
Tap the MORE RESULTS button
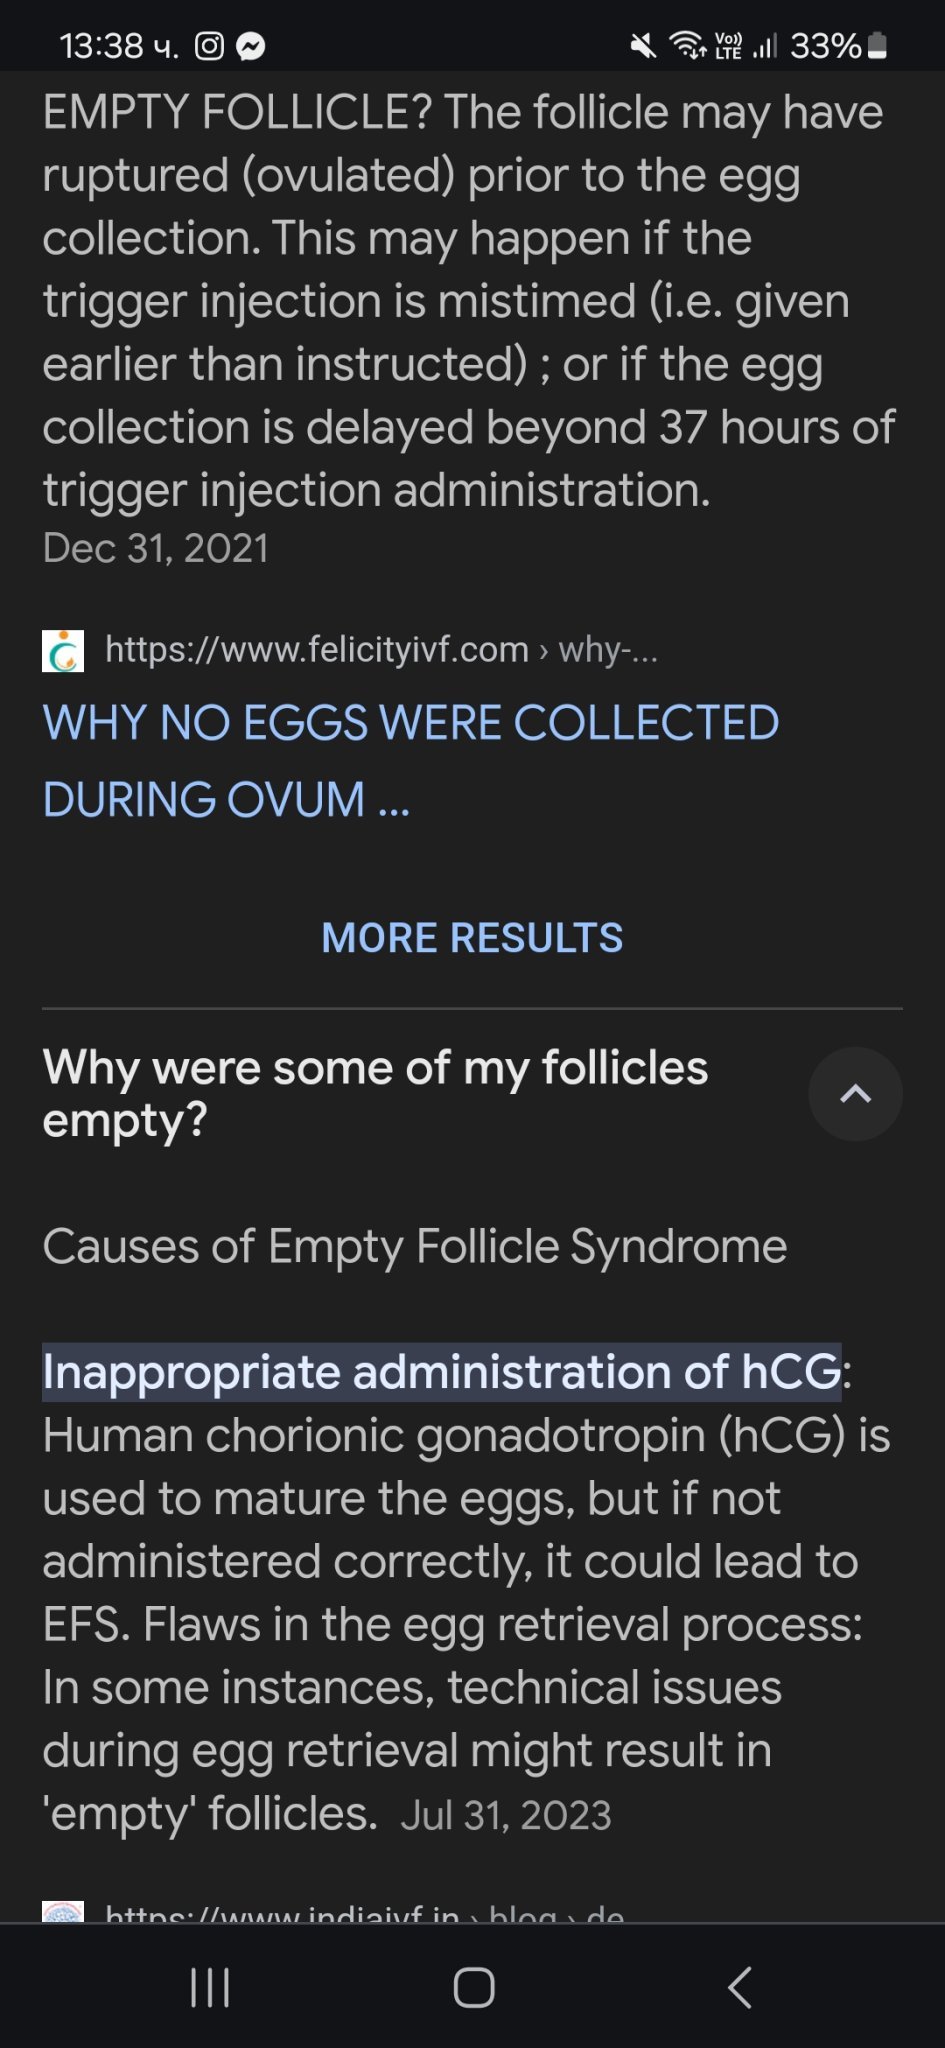[x=472, y=938]
